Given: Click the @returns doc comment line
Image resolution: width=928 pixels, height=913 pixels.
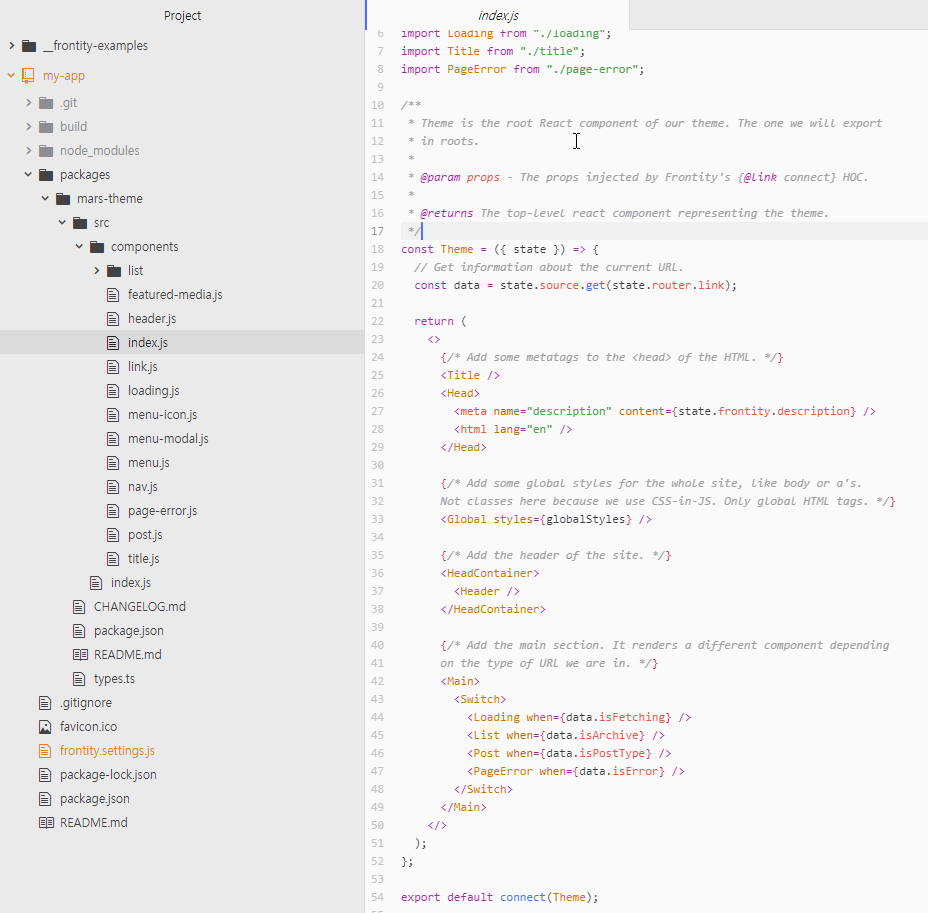Looking at the screenshot, I should (x=618, y=213).
